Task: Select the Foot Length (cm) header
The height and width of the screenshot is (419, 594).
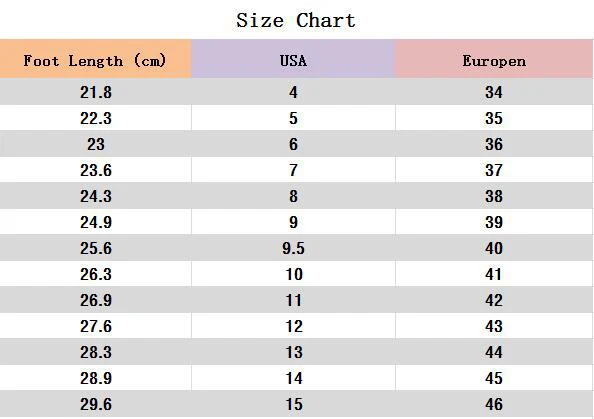Action: 95,59
